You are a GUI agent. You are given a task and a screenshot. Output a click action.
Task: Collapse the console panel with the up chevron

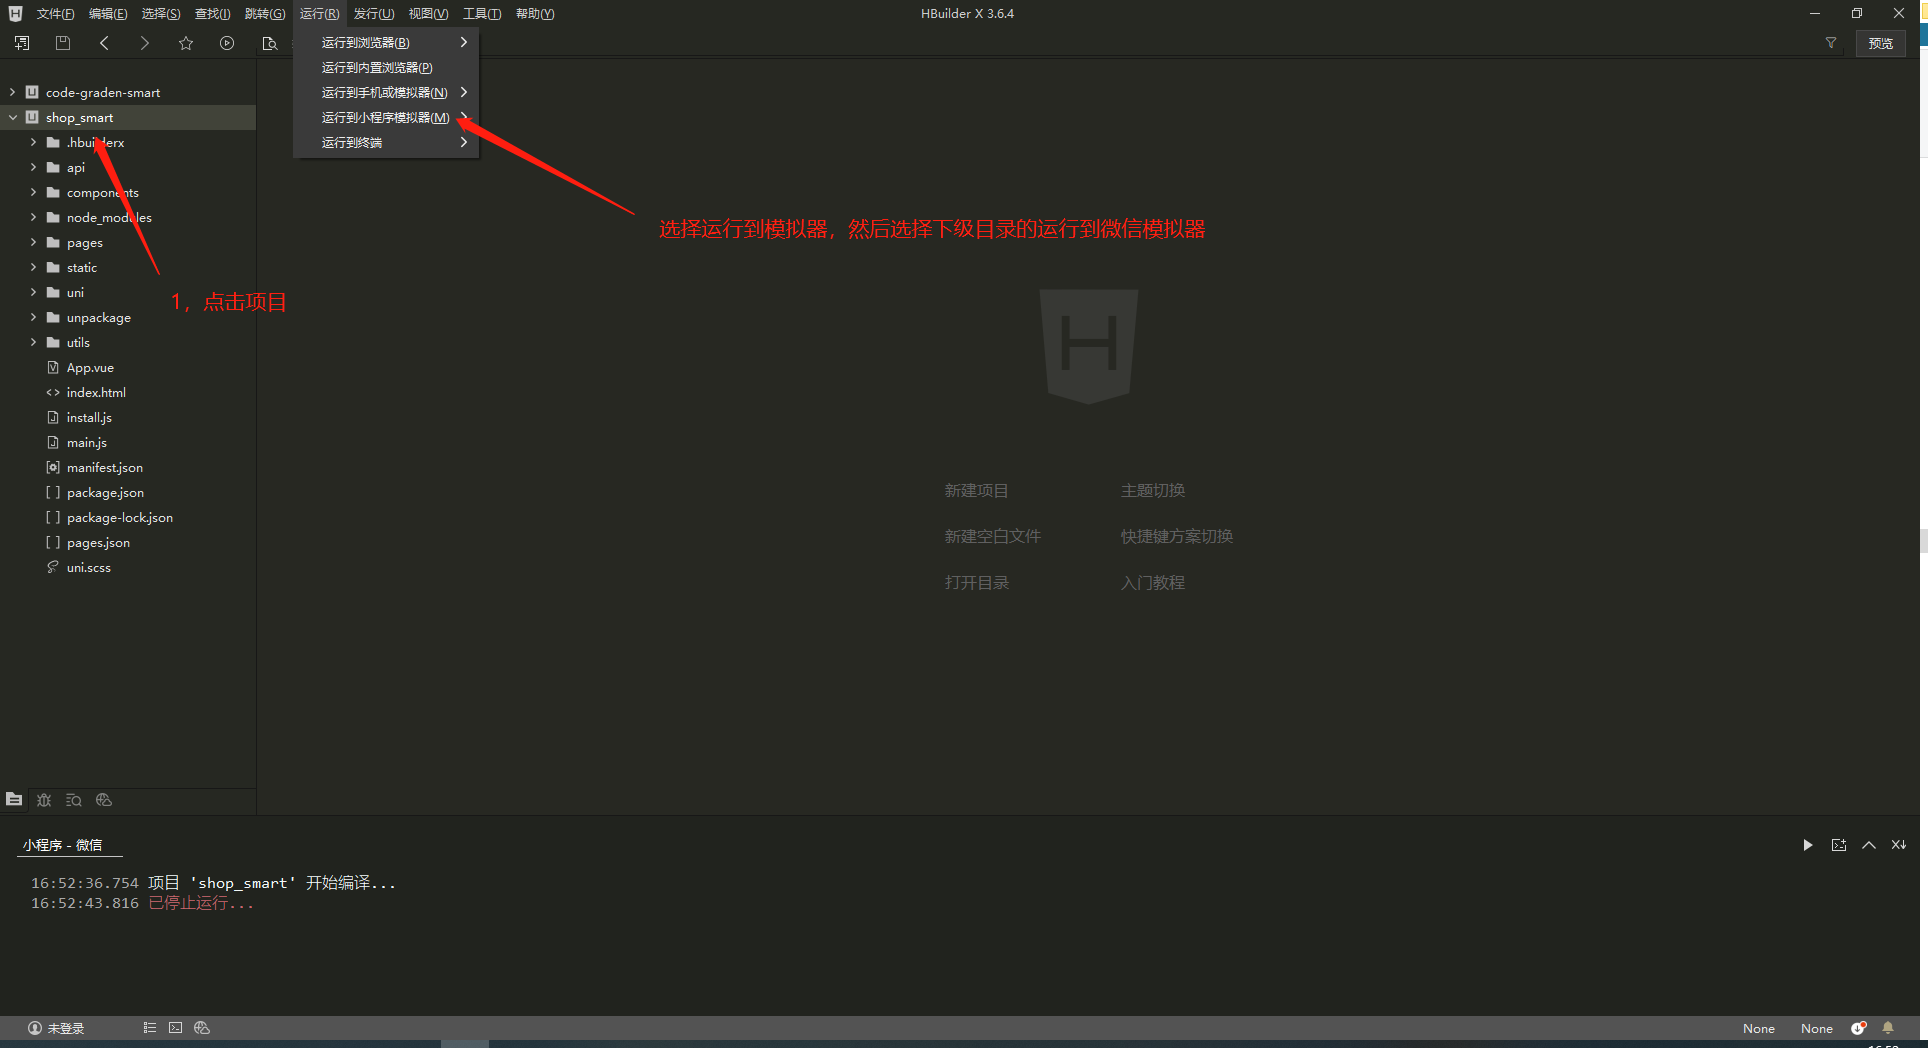(1868, 845)
